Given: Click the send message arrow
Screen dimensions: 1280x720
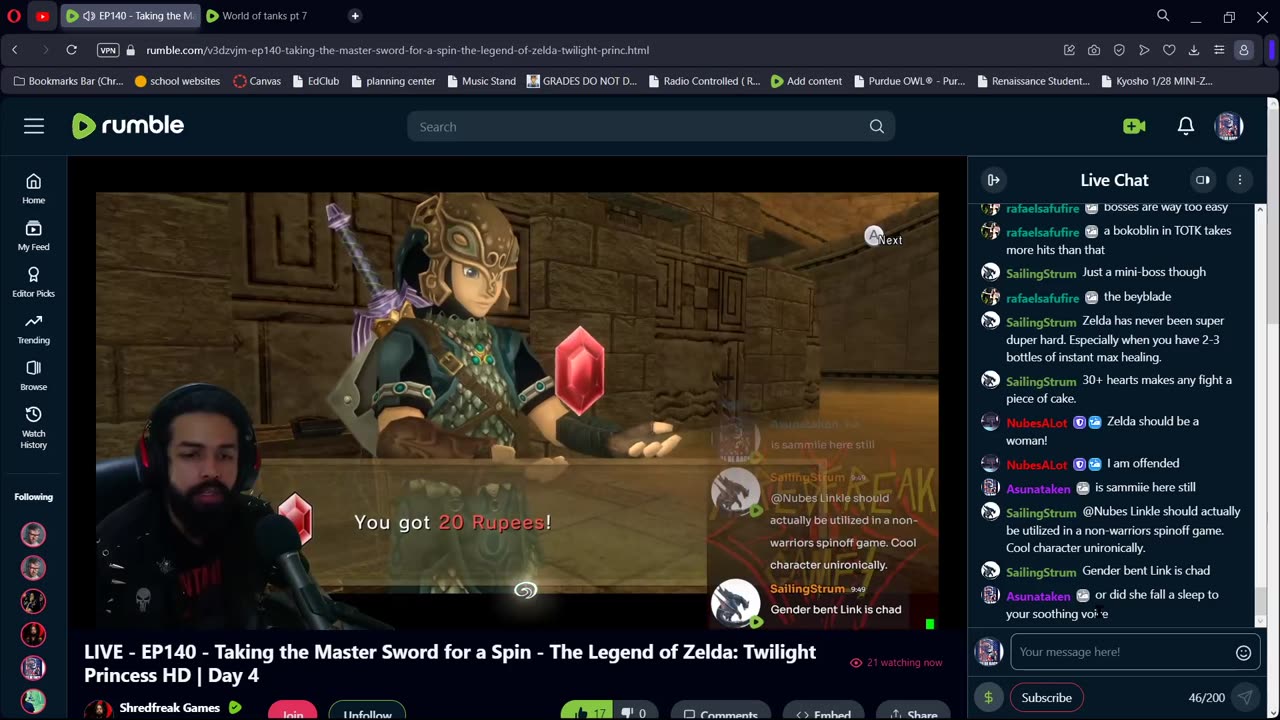Looking at the screenshot, I should click(1244, 698).
